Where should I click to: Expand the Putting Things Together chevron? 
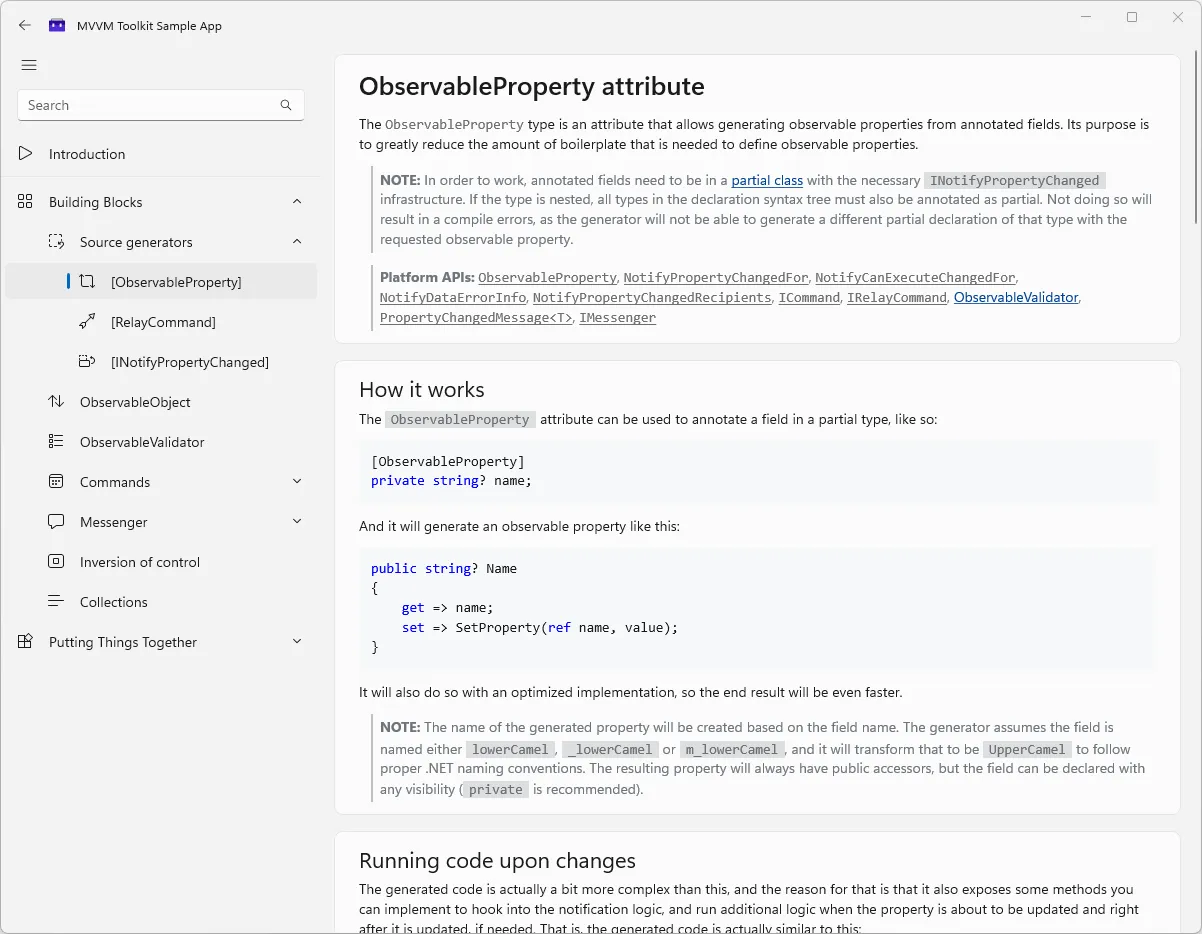pyautogui.click(x=297, y=642)
